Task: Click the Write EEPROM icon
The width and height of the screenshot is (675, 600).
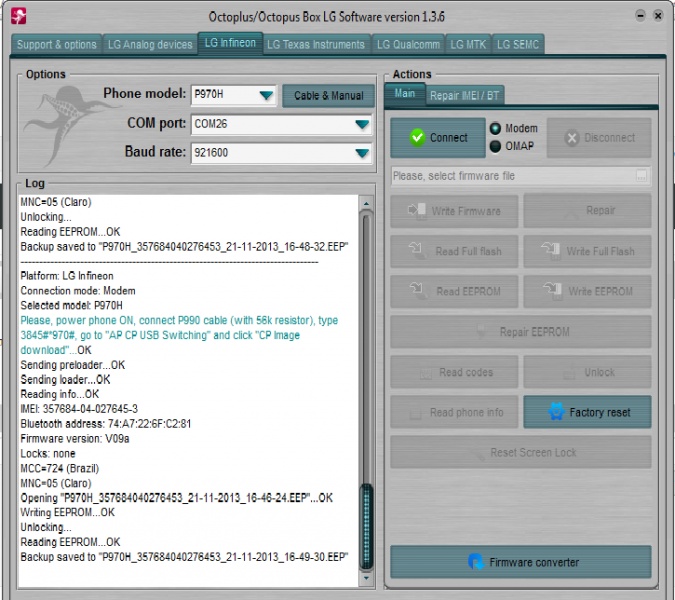Action: tap(552, 291)
